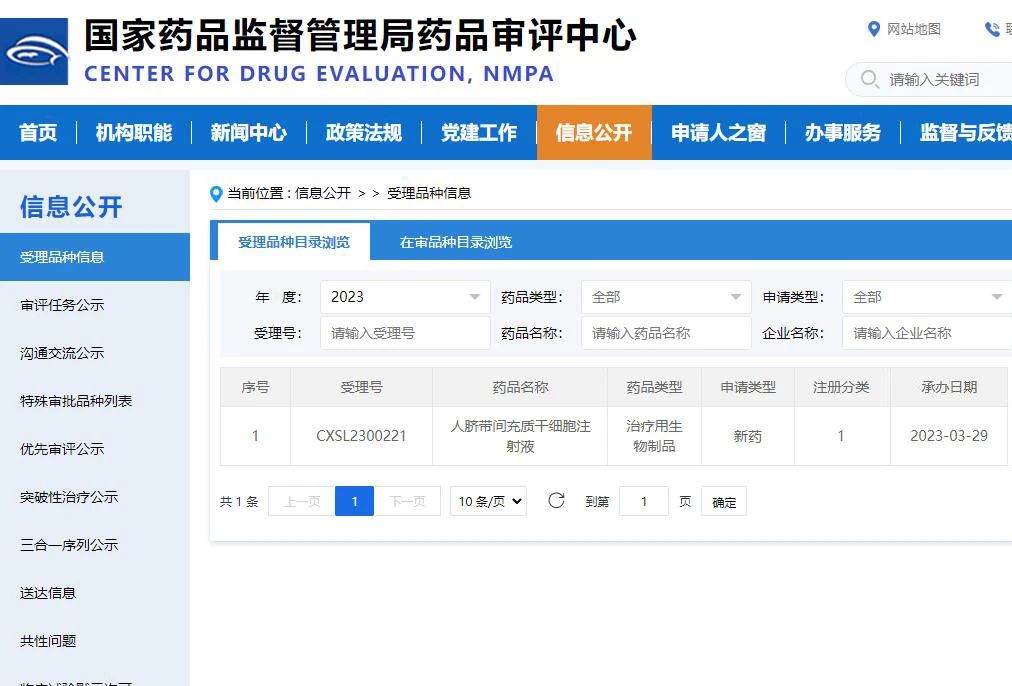
Task: Open the 申请人之窗 menu item
Action: point(717,132)
